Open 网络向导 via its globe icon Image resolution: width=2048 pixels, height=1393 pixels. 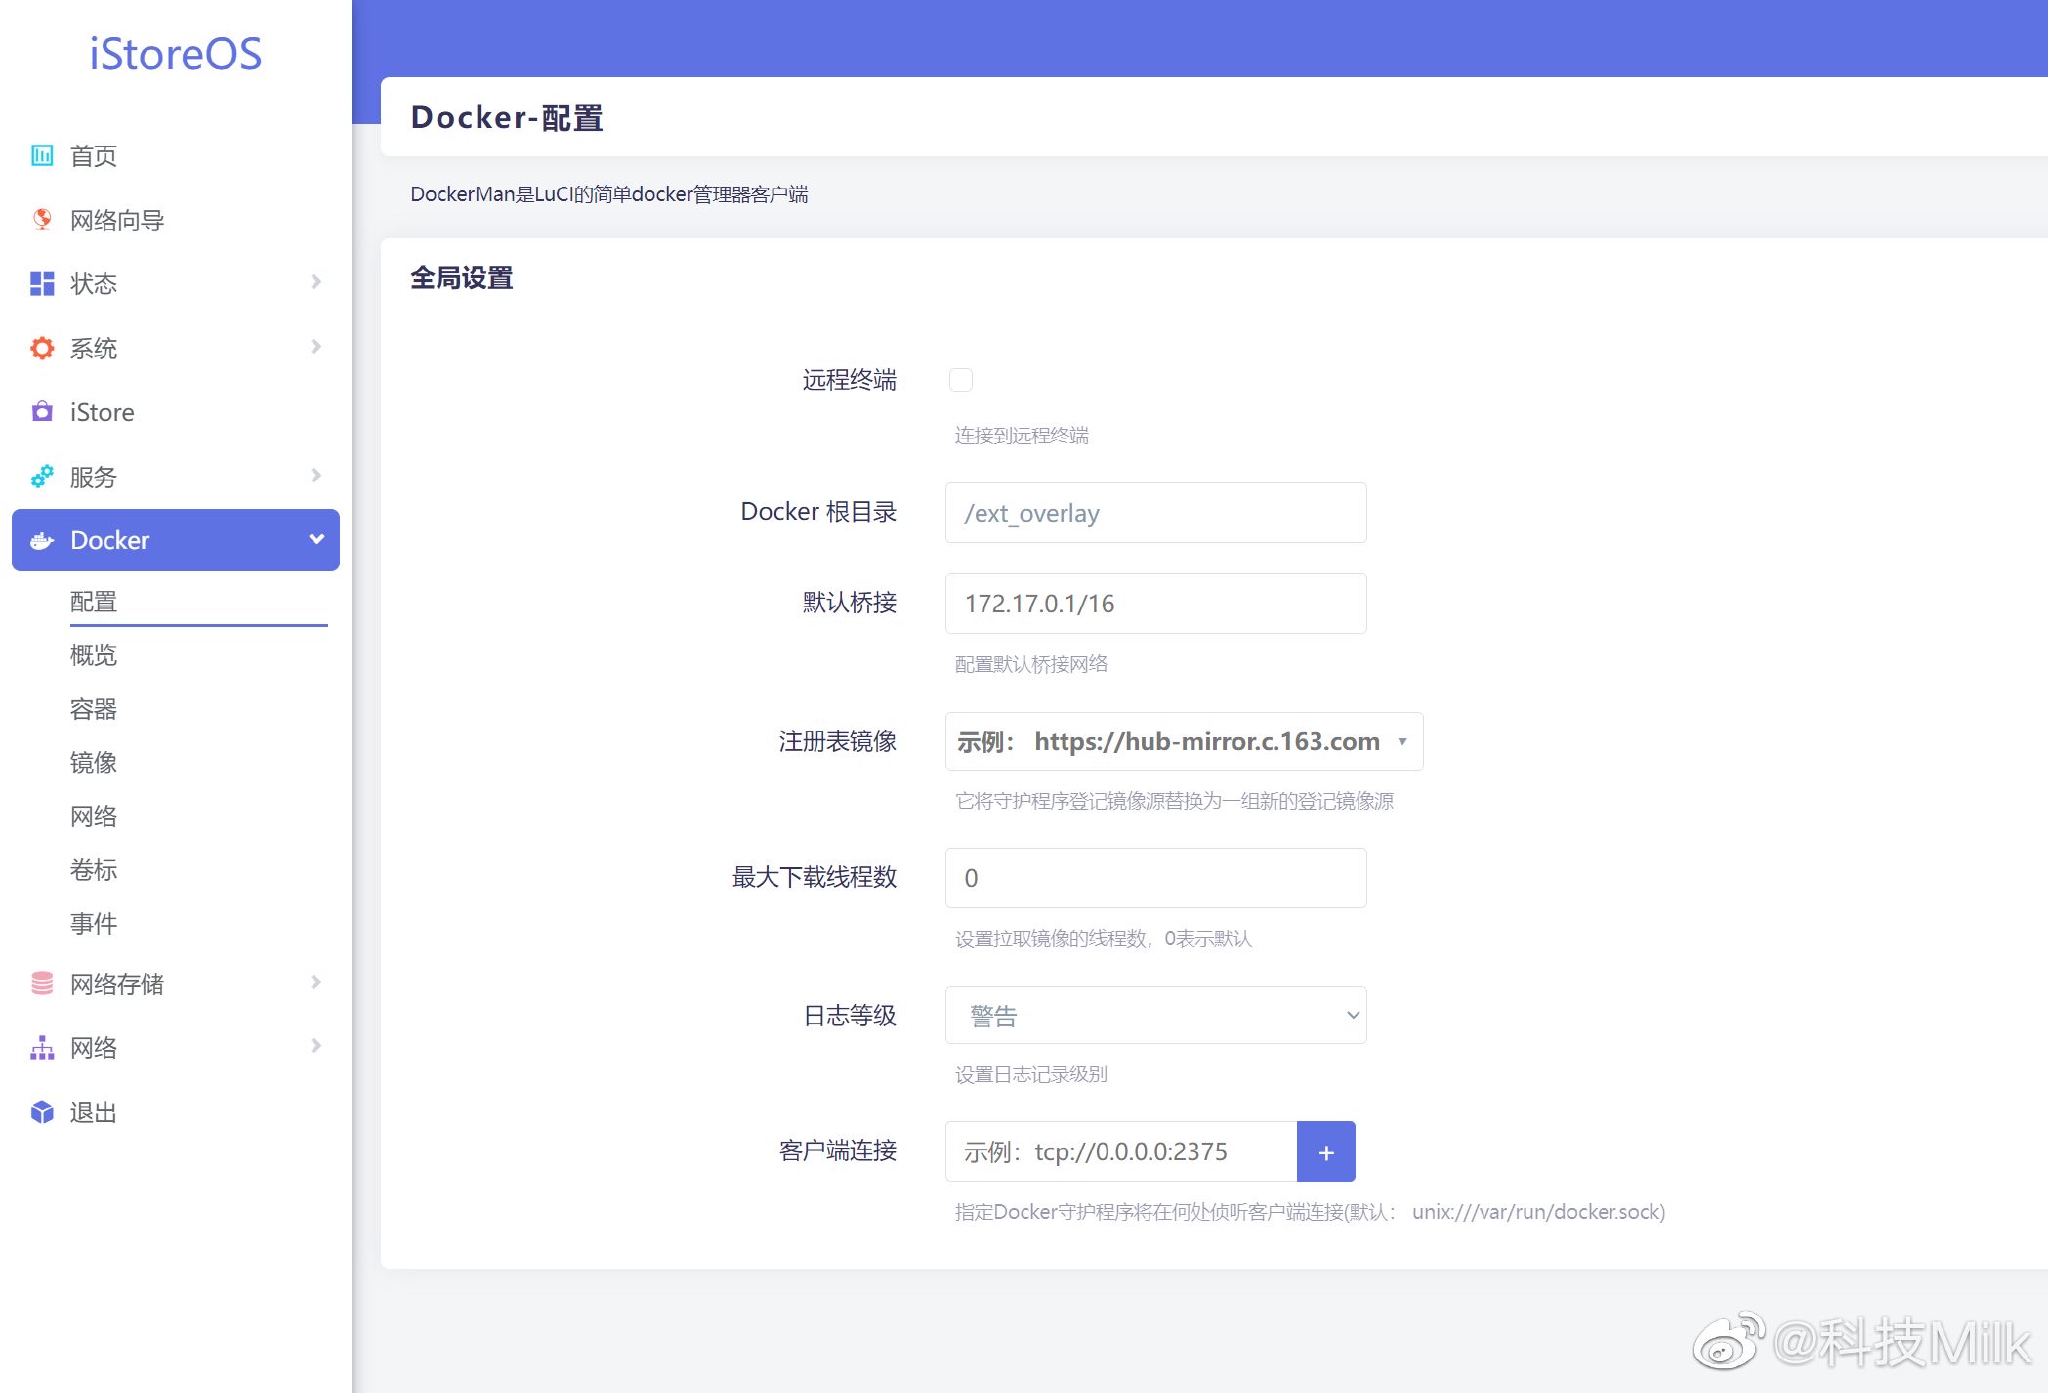pos(41,220)
